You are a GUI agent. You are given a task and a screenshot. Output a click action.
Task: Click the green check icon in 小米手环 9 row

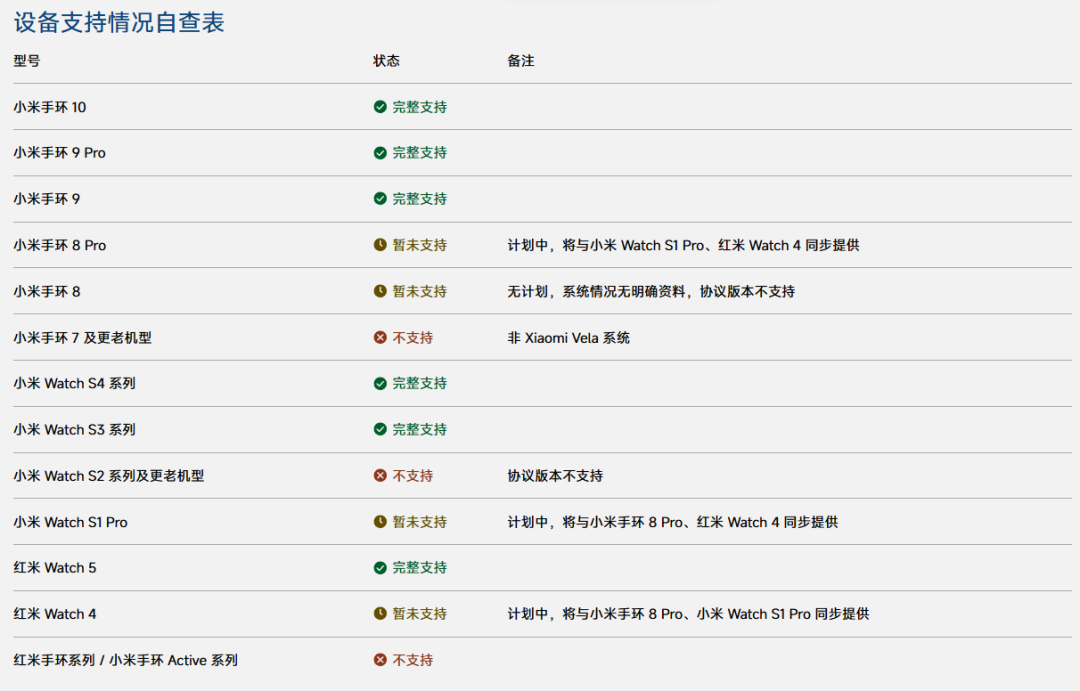[x=380, y=199]
